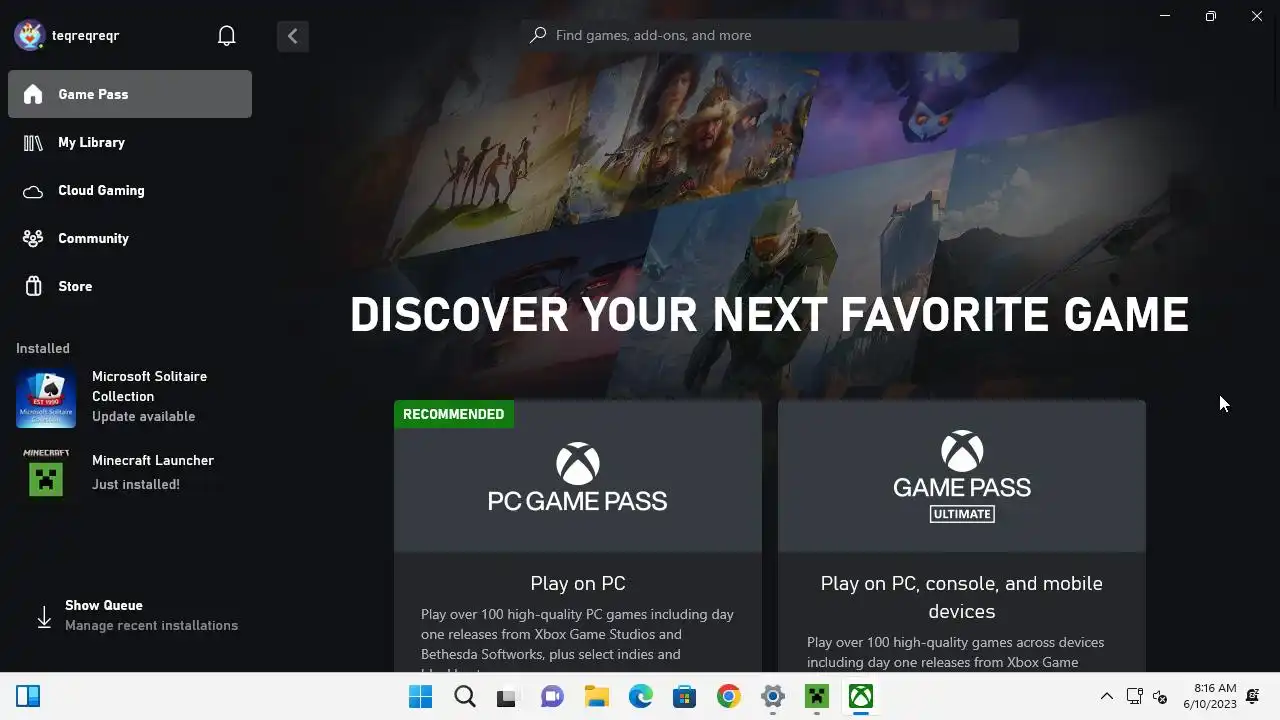This screenshot has height=720, width=1280.
Task: Click the search magnifier icon
Action: tap(538, 35)
